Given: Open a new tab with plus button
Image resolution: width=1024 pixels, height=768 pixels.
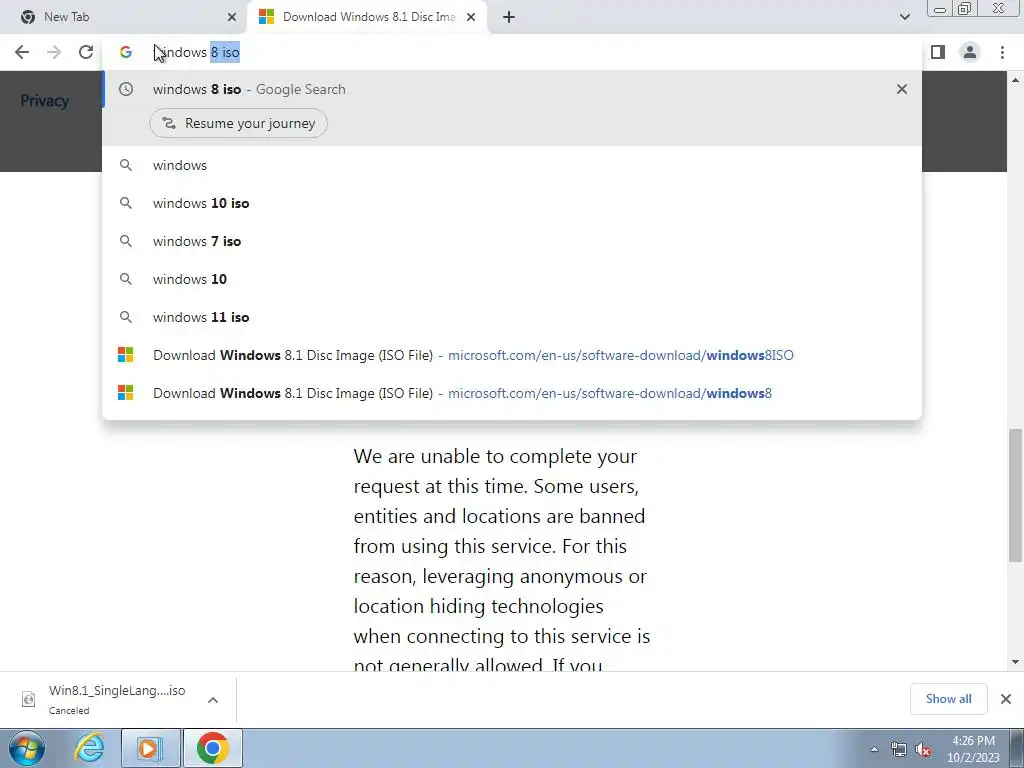Looking at the screenshot, I should (x=509, y=17).
